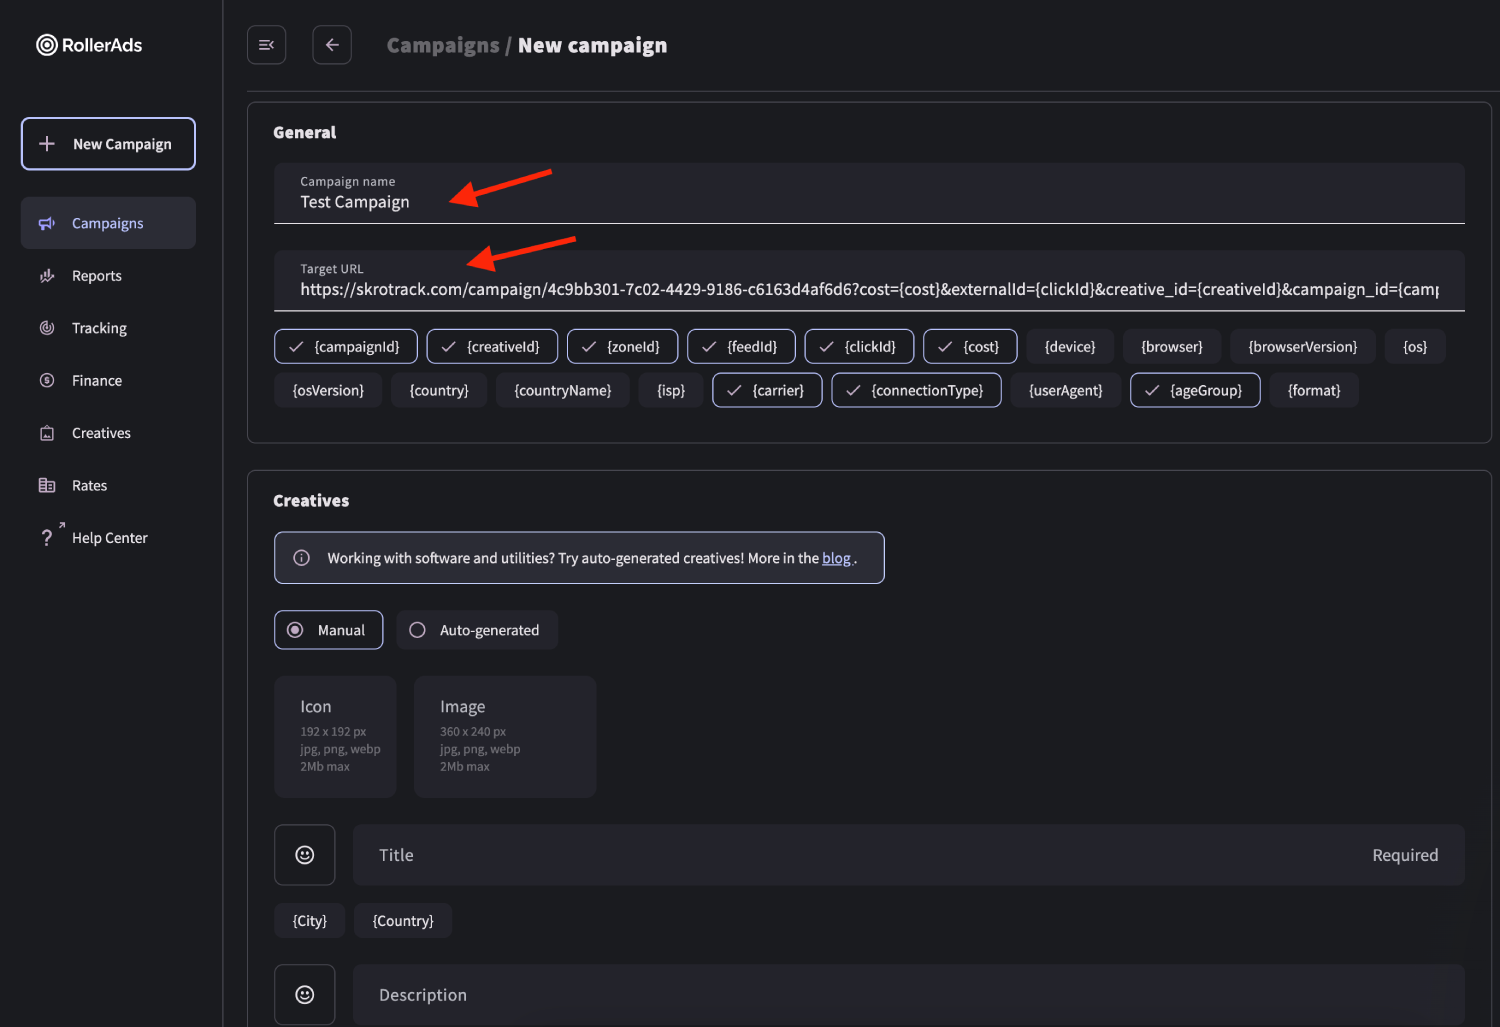Add the {osVersion} macro
The image size is (1500, 1027).
pos(328,390)
